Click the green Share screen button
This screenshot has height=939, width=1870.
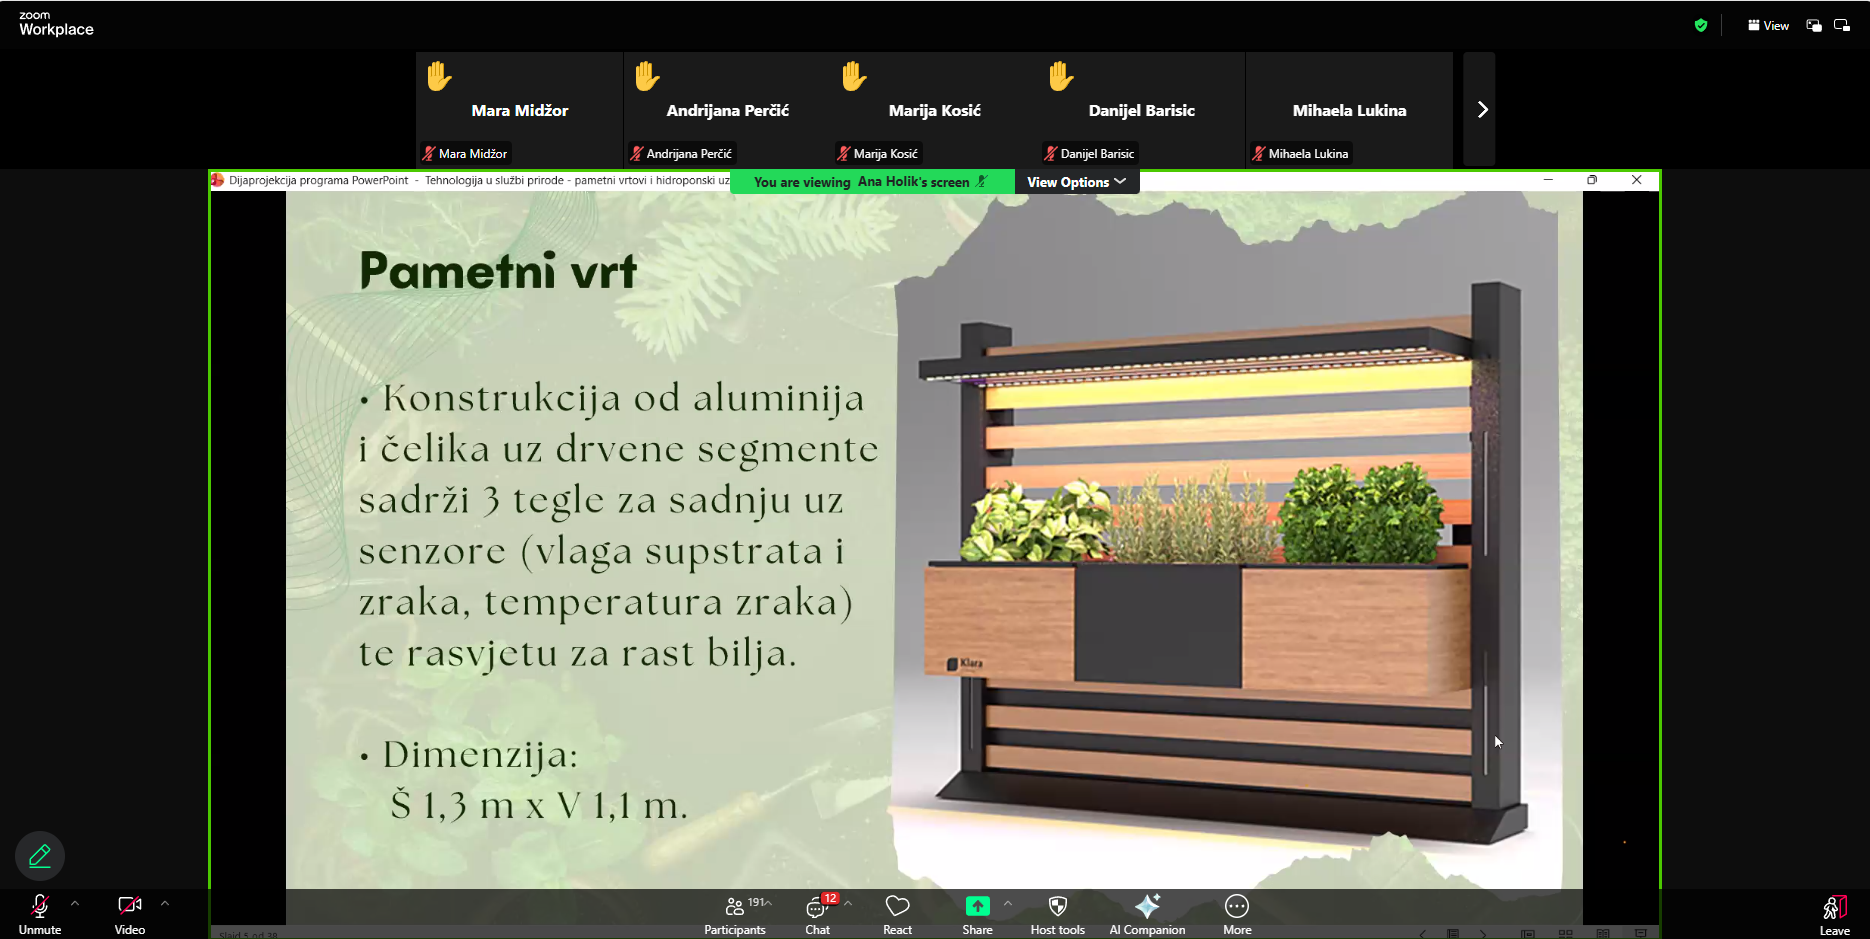[977, 912]
